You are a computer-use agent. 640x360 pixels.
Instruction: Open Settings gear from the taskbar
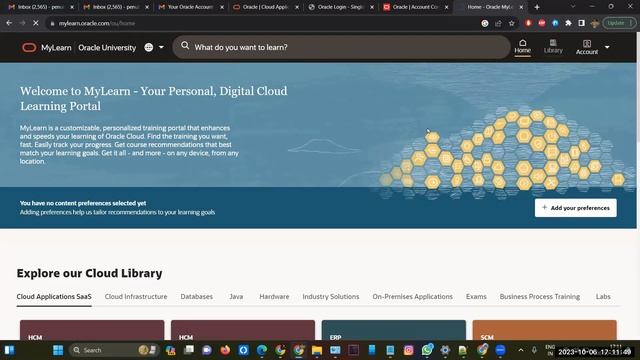point(445,350)
